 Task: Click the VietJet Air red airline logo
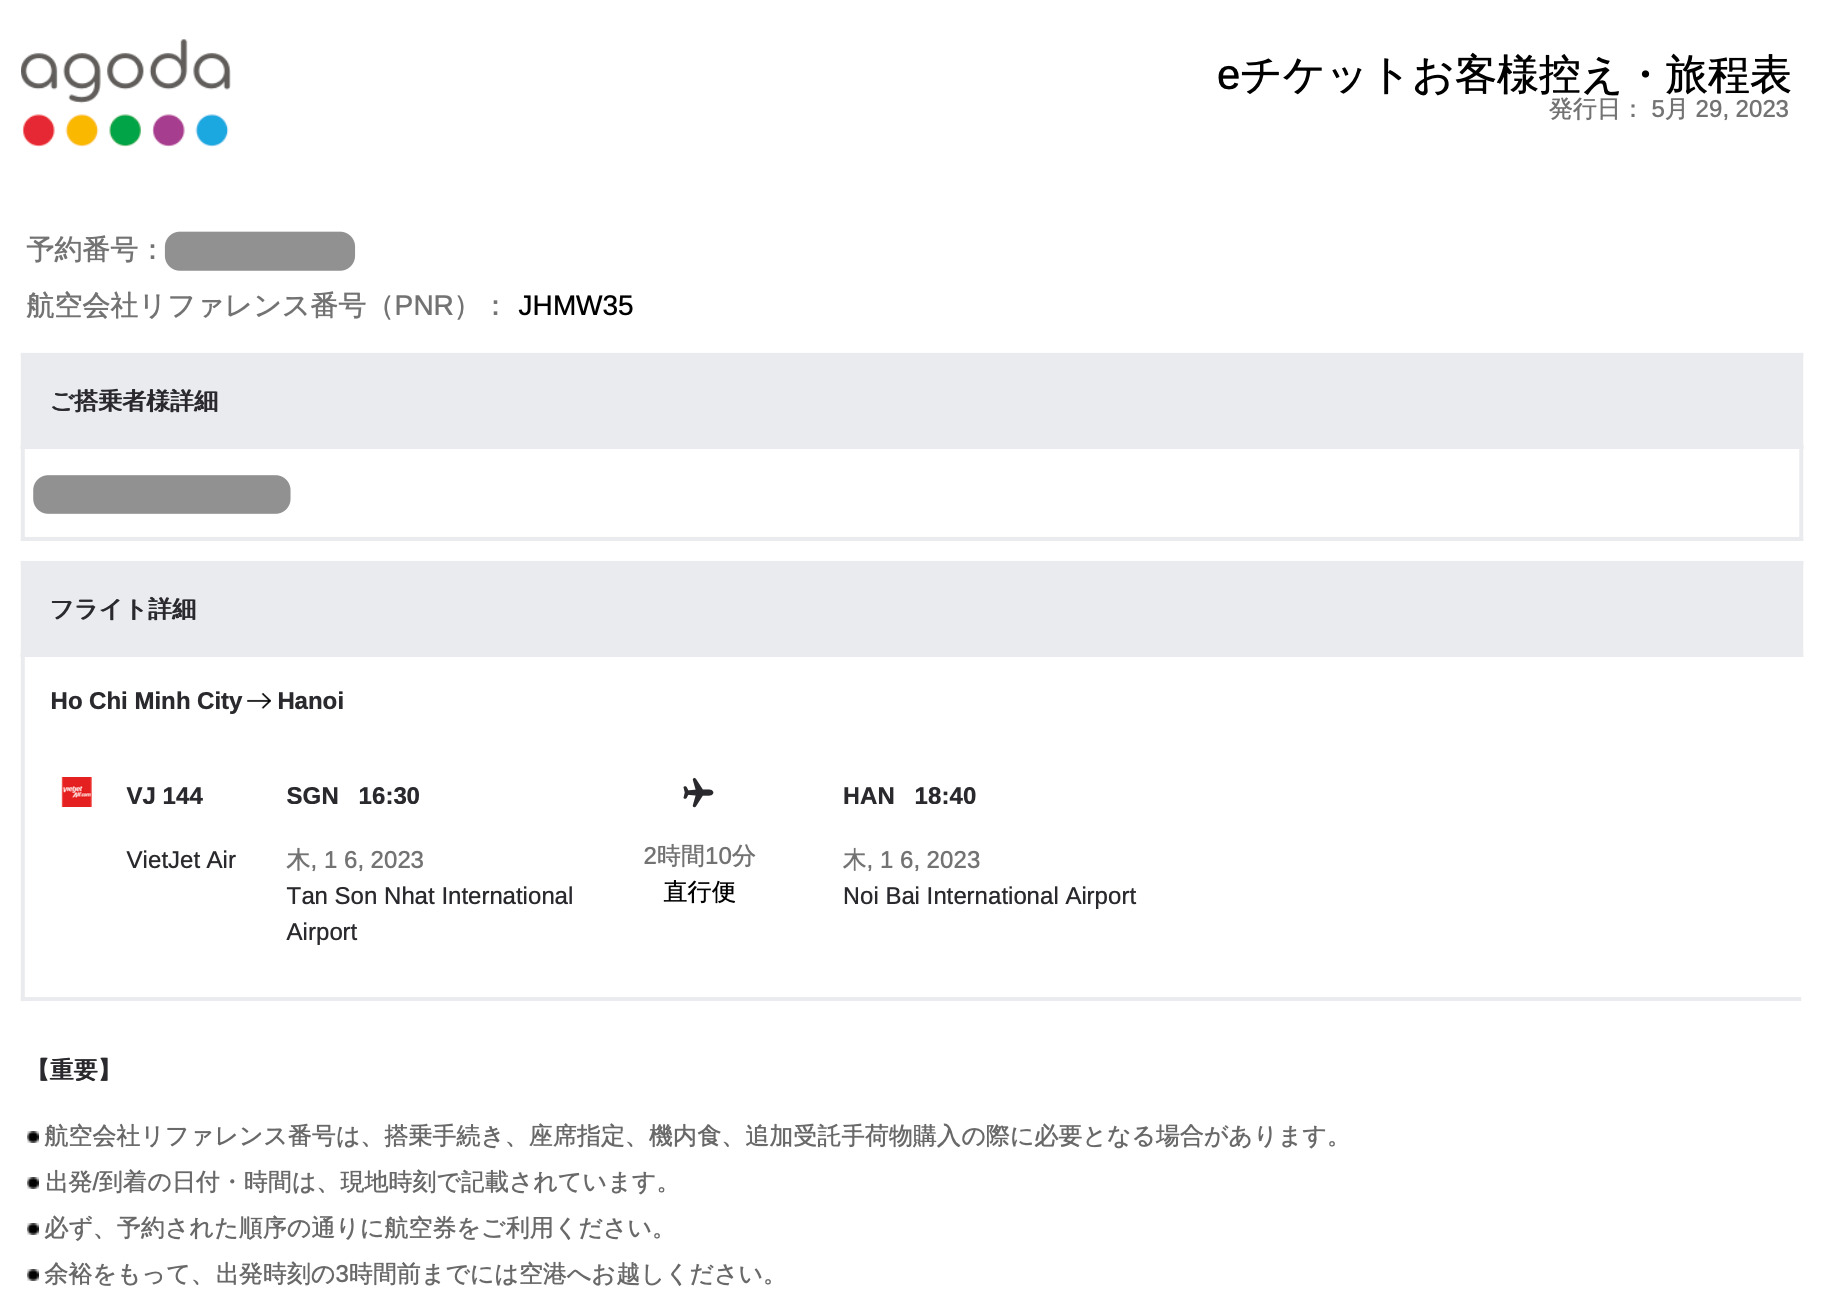[x=77, y=792]
